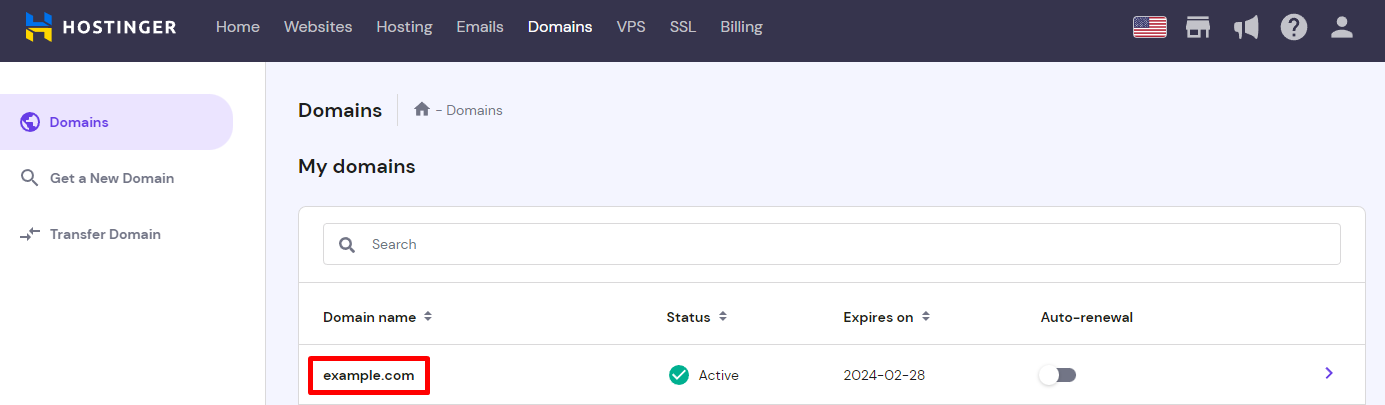The height and width of the screenshot is (405, 1385).
Task: Open Get a New Domain
Action: point(111,178)
